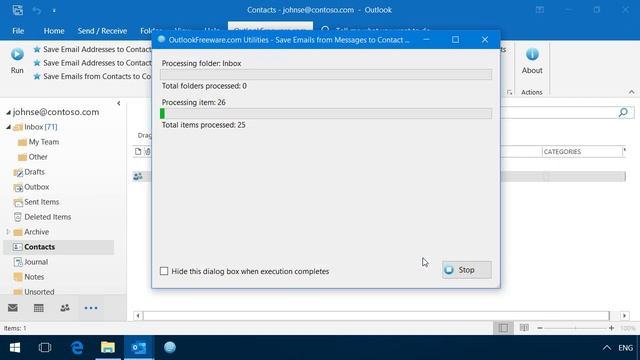Click the search magnifier icon
Screen dimensions: 640x360
623,112
